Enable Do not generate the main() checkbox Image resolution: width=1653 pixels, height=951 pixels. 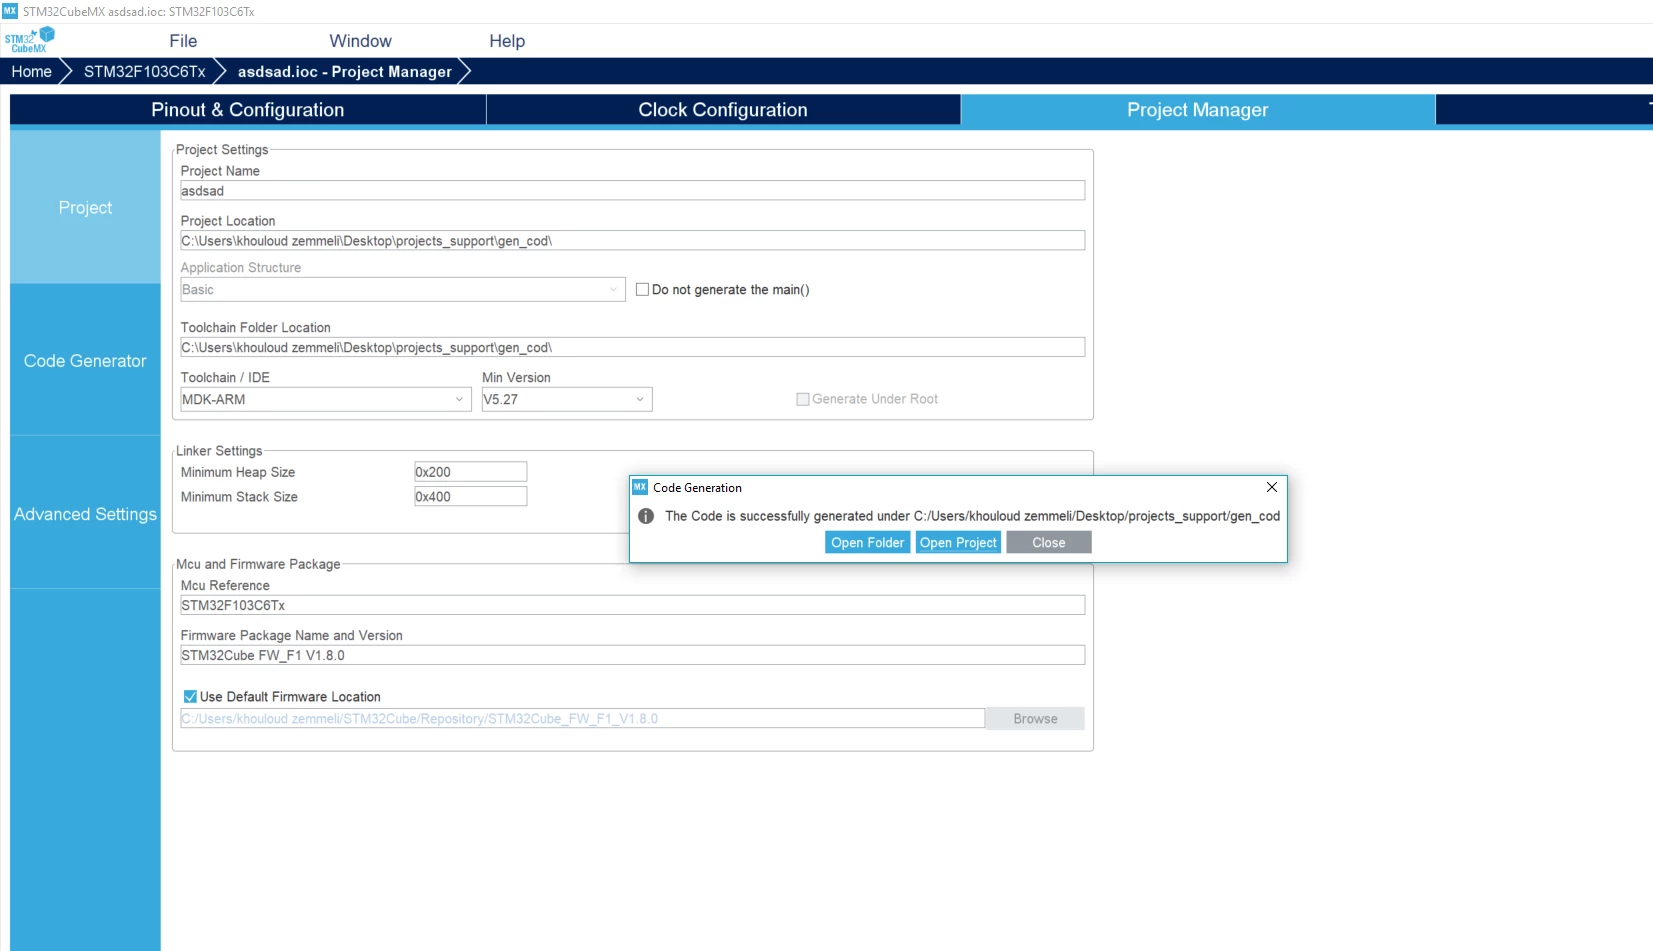[643, 290]
